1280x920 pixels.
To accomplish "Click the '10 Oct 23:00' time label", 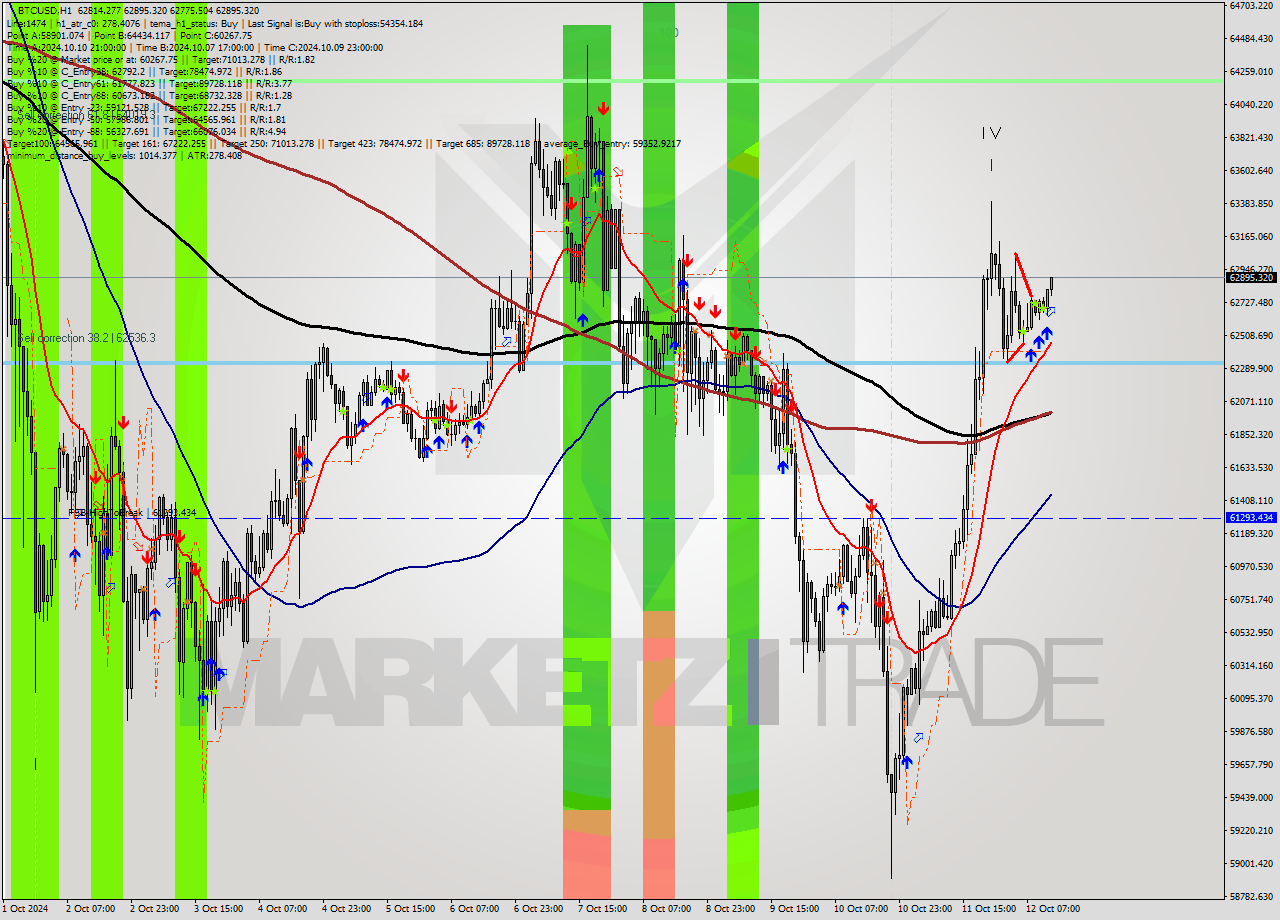I will coord(925,909).
